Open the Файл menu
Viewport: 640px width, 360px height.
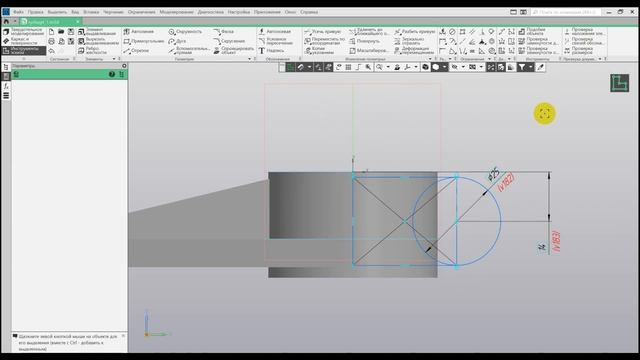click(18, 12)
